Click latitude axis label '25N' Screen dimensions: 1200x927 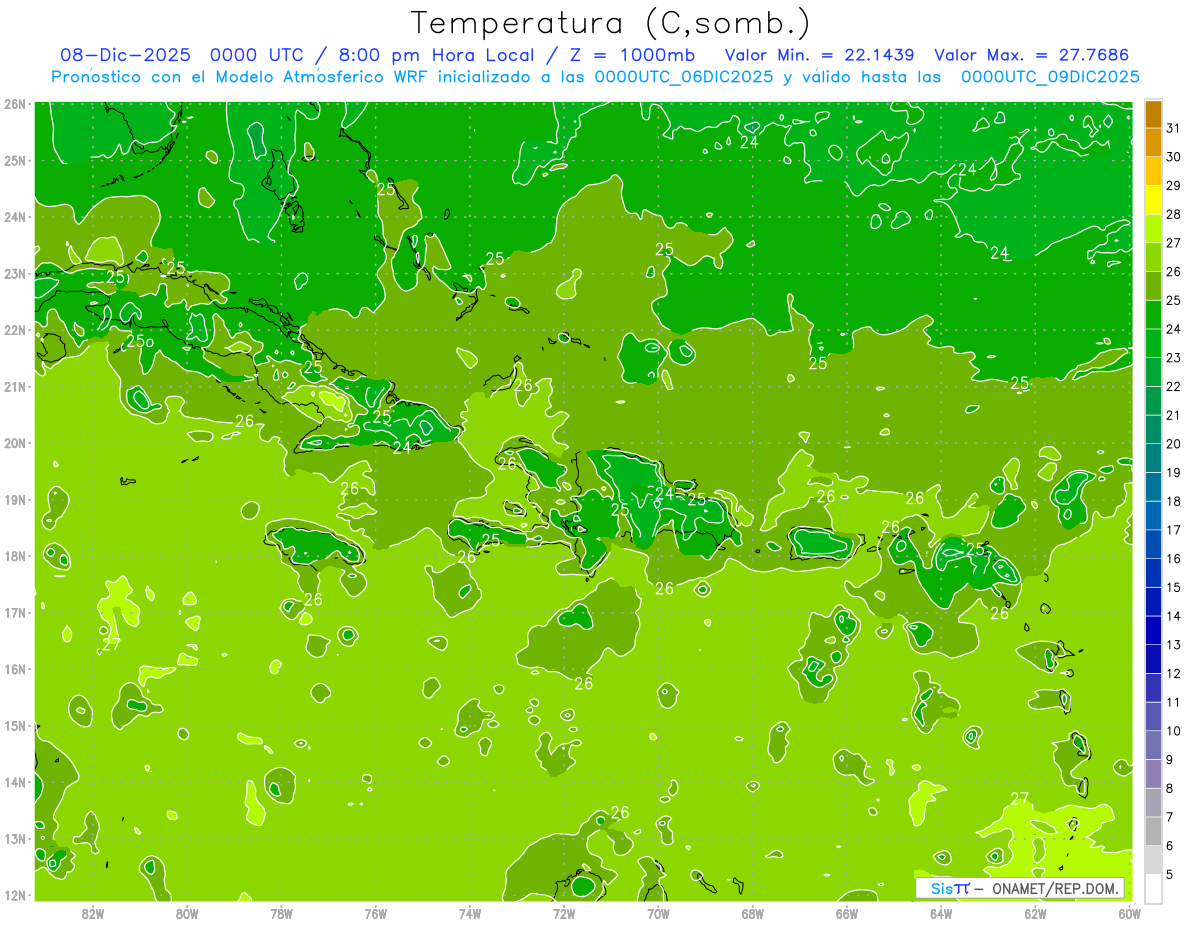click(15, 160)
